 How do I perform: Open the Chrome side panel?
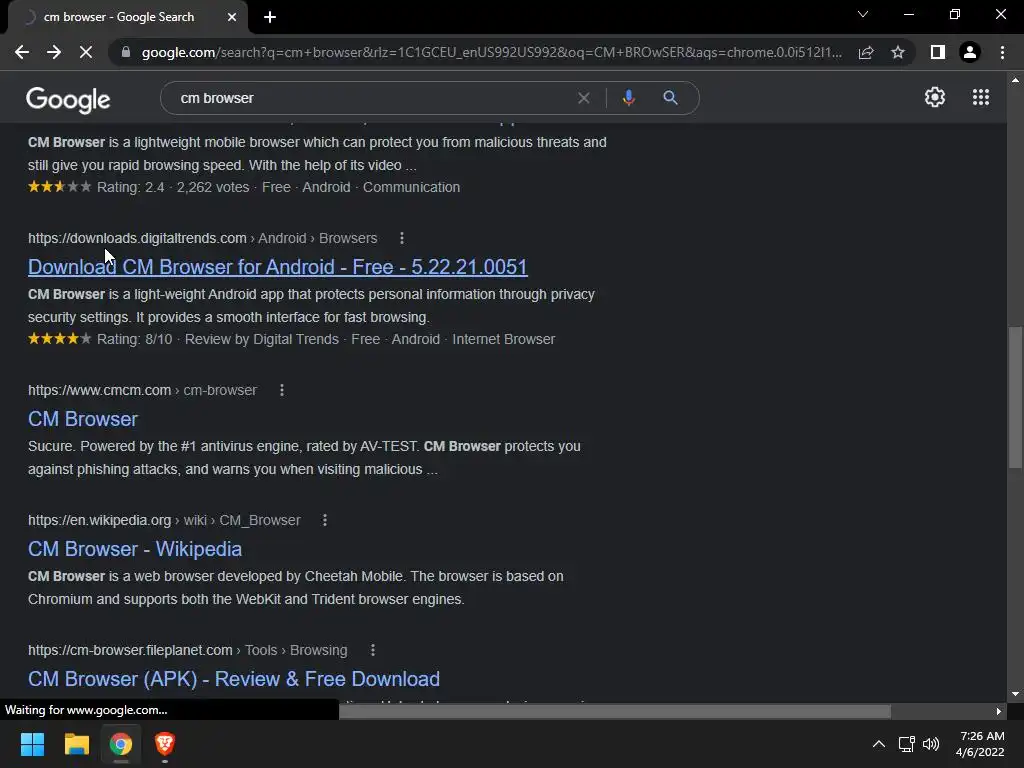click(x=938, y=52)
